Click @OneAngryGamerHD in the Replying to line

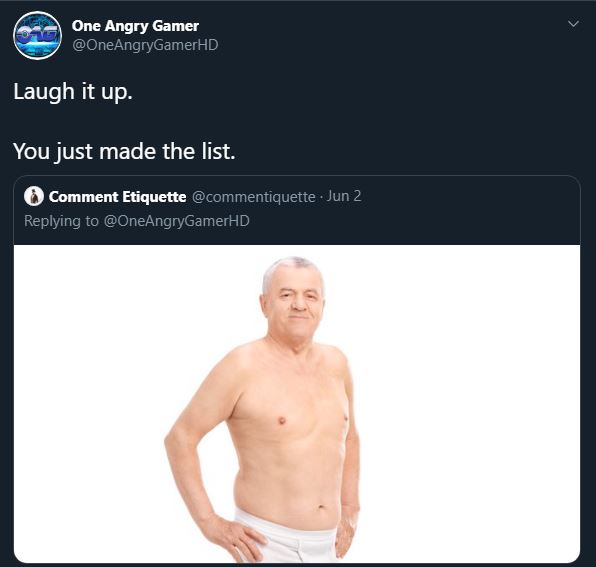[177, 221]
